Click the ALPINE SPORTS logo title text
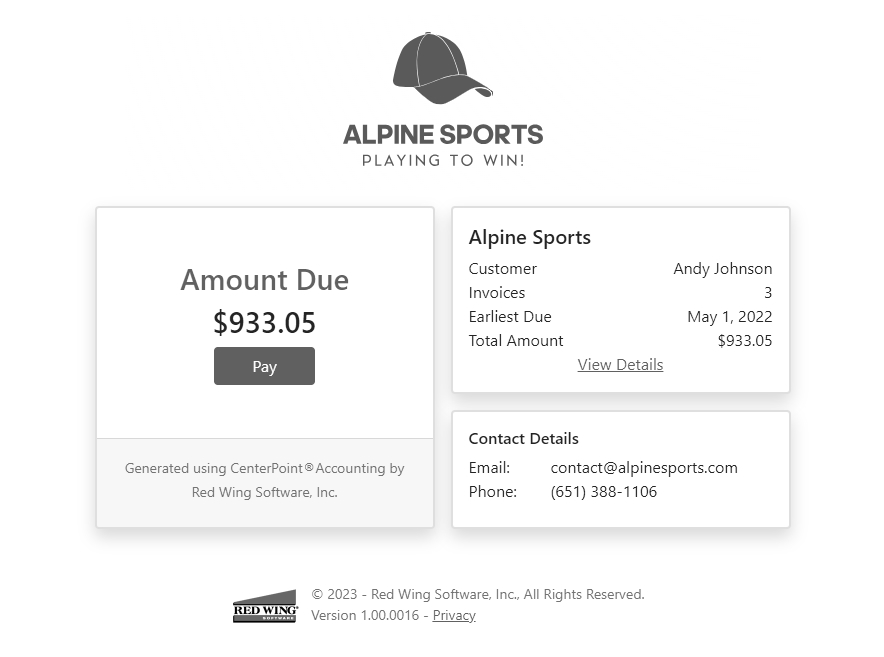The height and width of the screenshot is (657, 884). (x=443, y=135)
